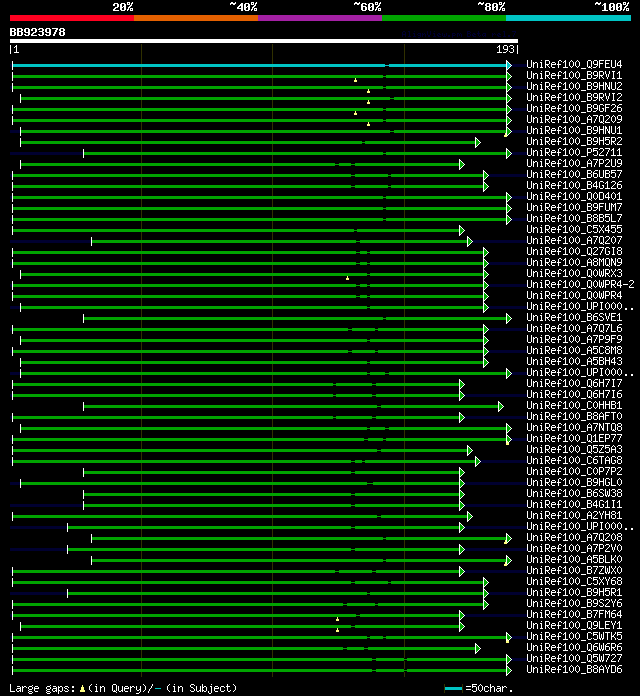Open hit UniRef100_B8AYD6

(x=574, y=669)
